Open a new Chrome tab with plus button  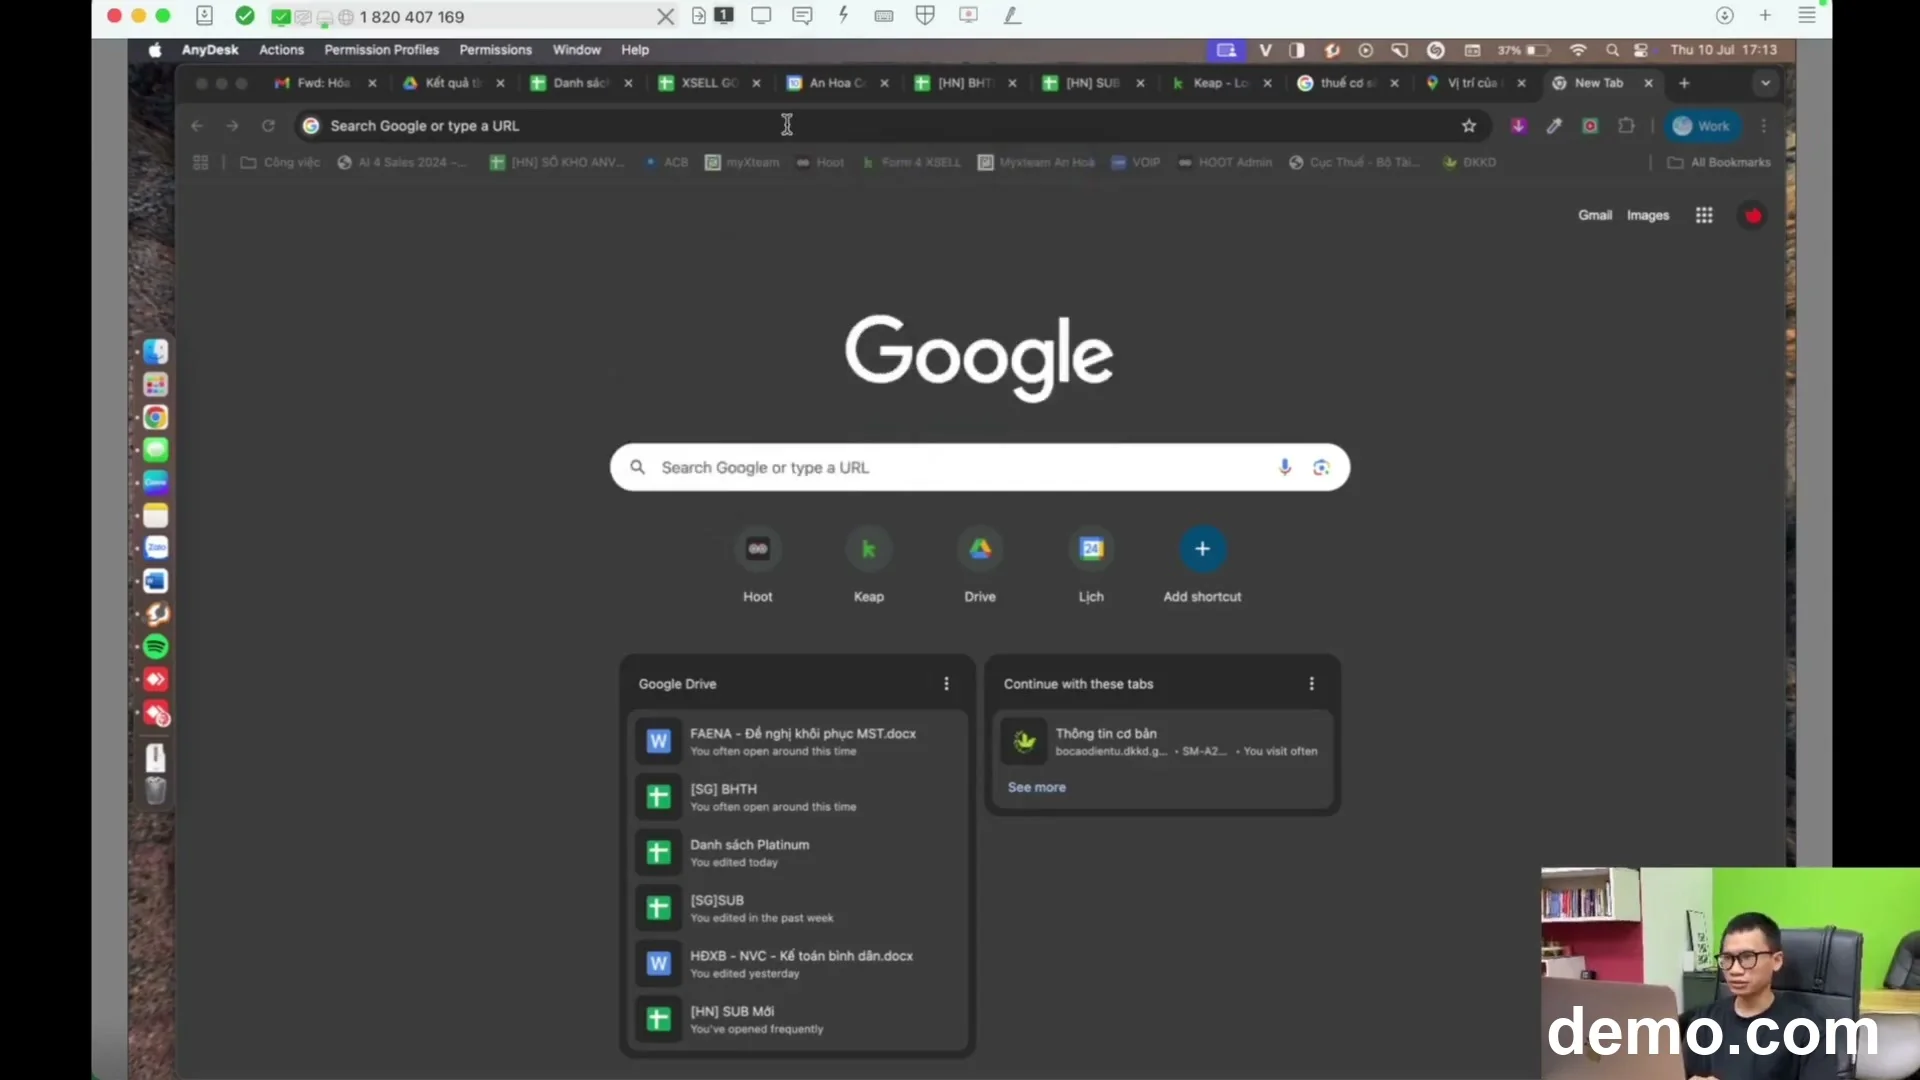click(1684, 83)
